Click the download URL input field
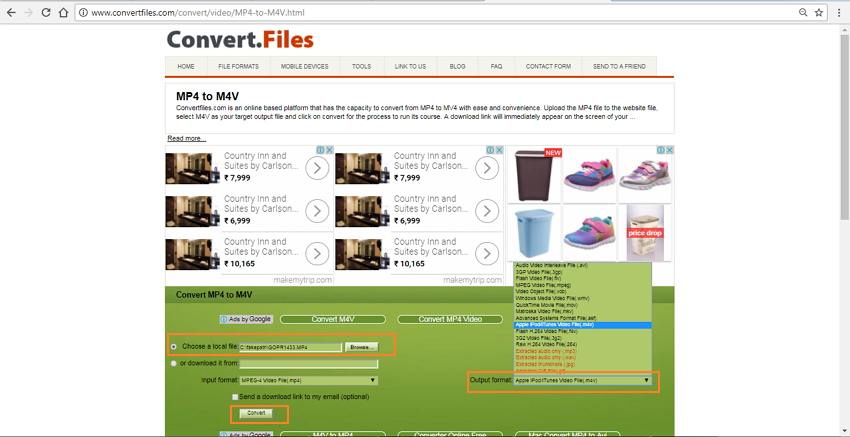 click(x=308, y=364)
